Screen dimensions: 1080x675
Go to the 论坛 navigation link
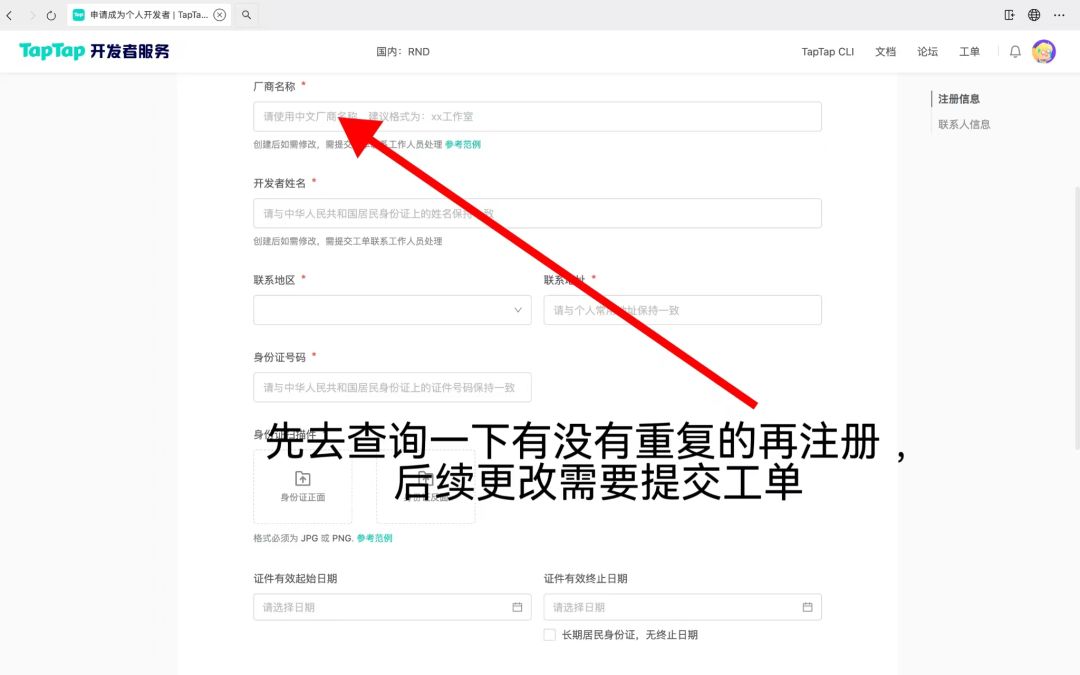pyautogui.click(x=927, y=52)
